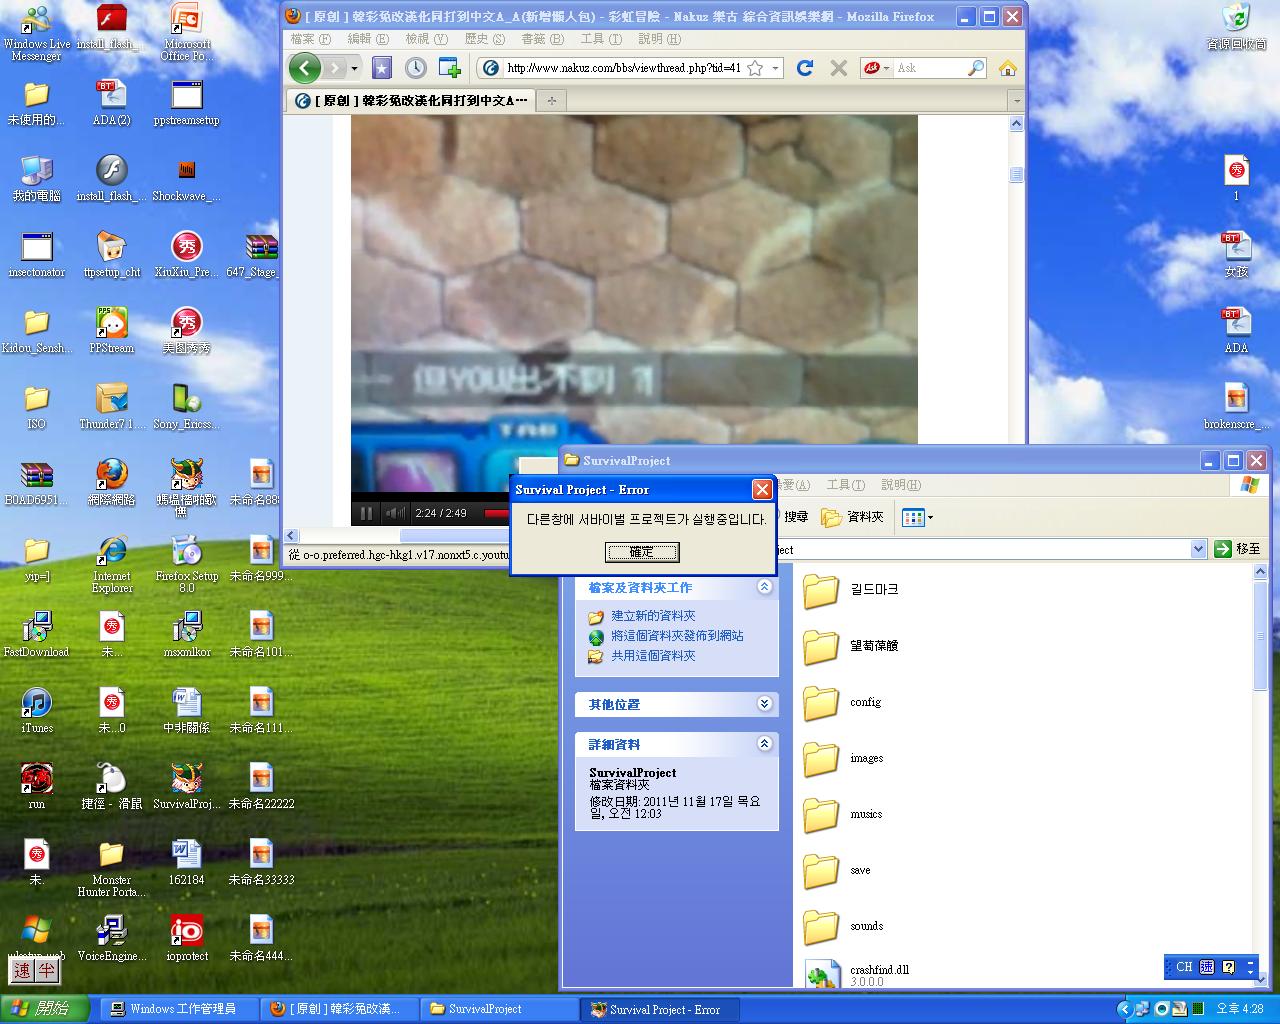Click the 建立新的資料夾 link
The width and height of the screenshot is (1280, 1024).
[x=653, y=616]
